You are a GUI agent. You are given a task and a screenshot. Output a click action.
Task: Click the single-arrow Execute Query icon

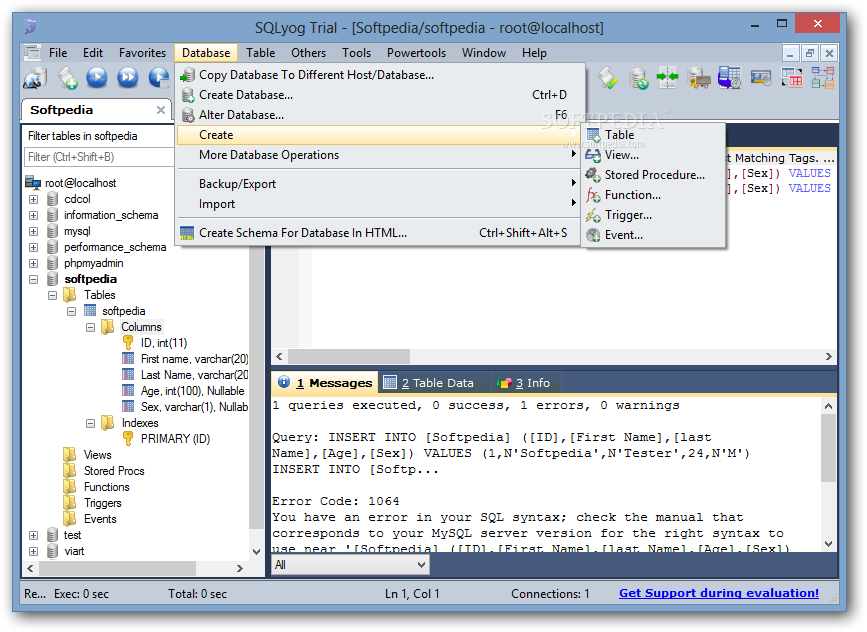coord(97,77)
